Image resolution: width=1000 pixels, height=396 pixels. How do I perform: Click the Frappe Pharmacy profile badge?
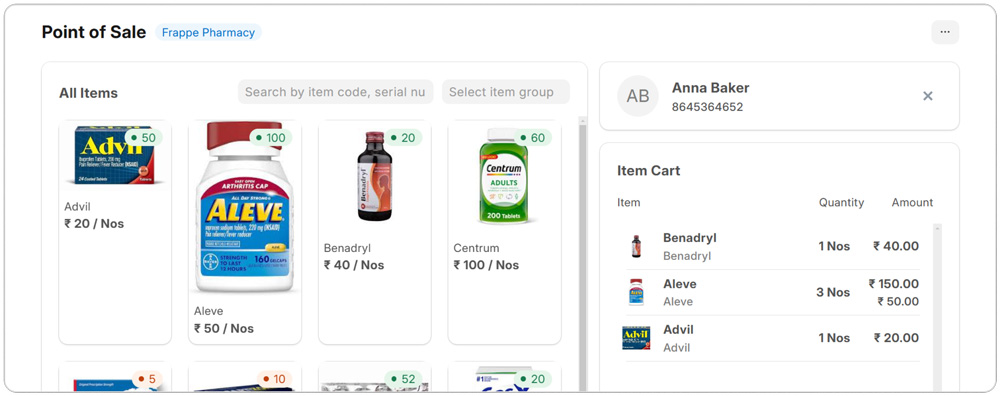pyautogui.click(x=208, y=33)
